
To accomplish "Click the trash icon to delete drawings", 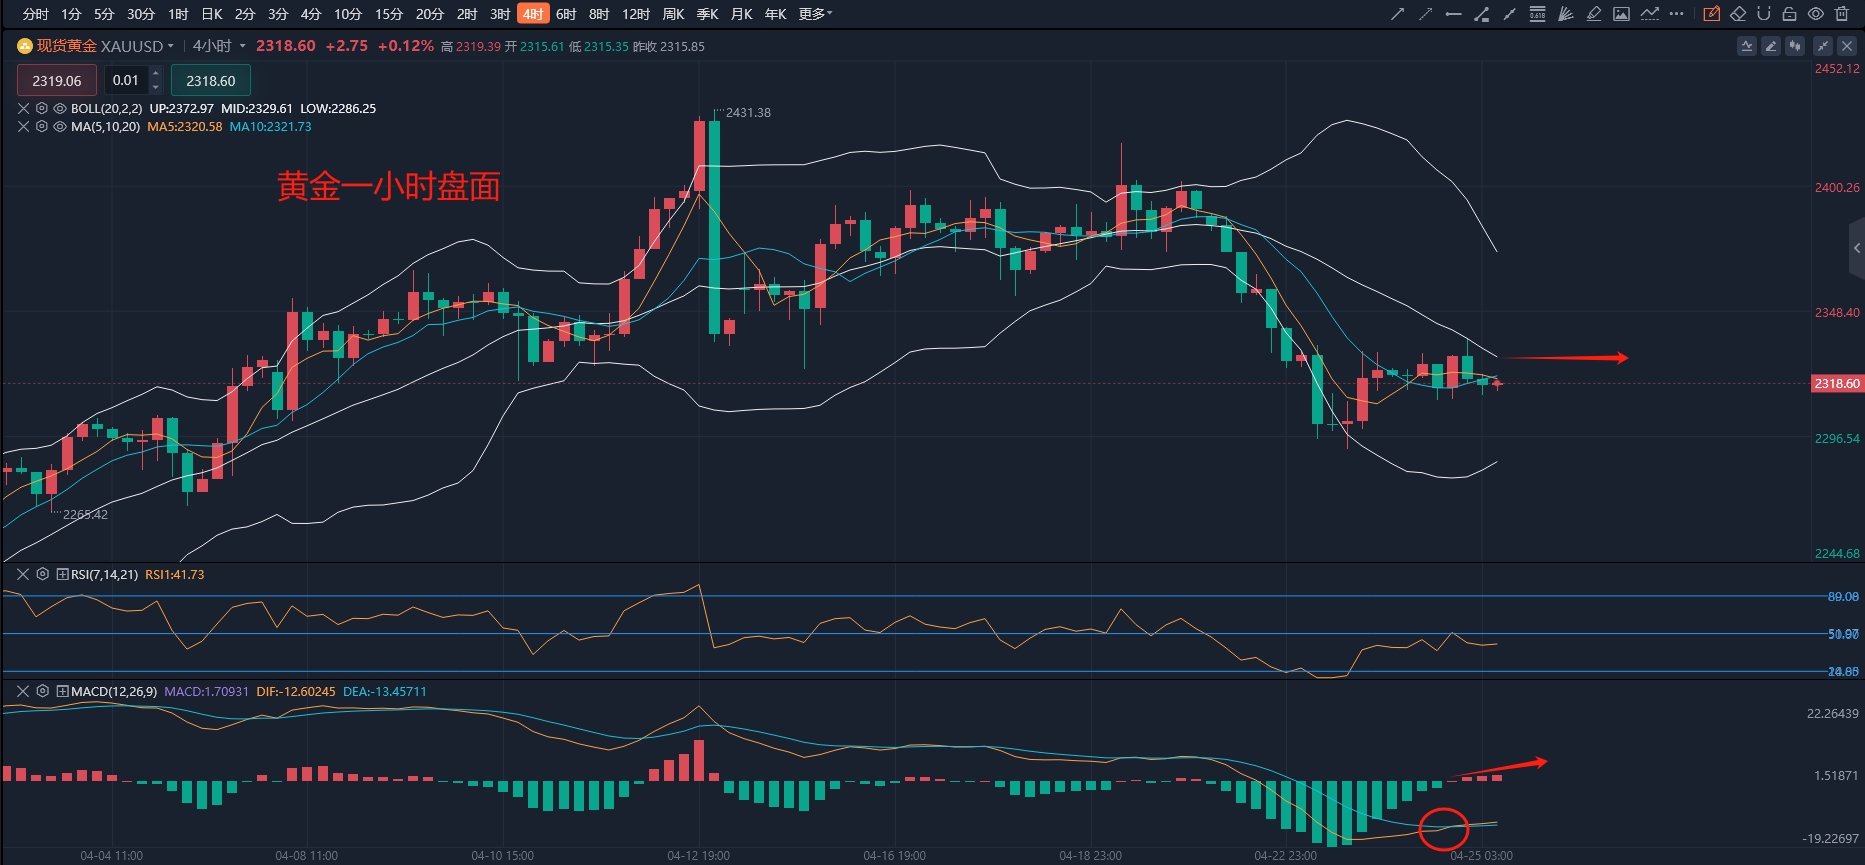I will [1841, 14].
